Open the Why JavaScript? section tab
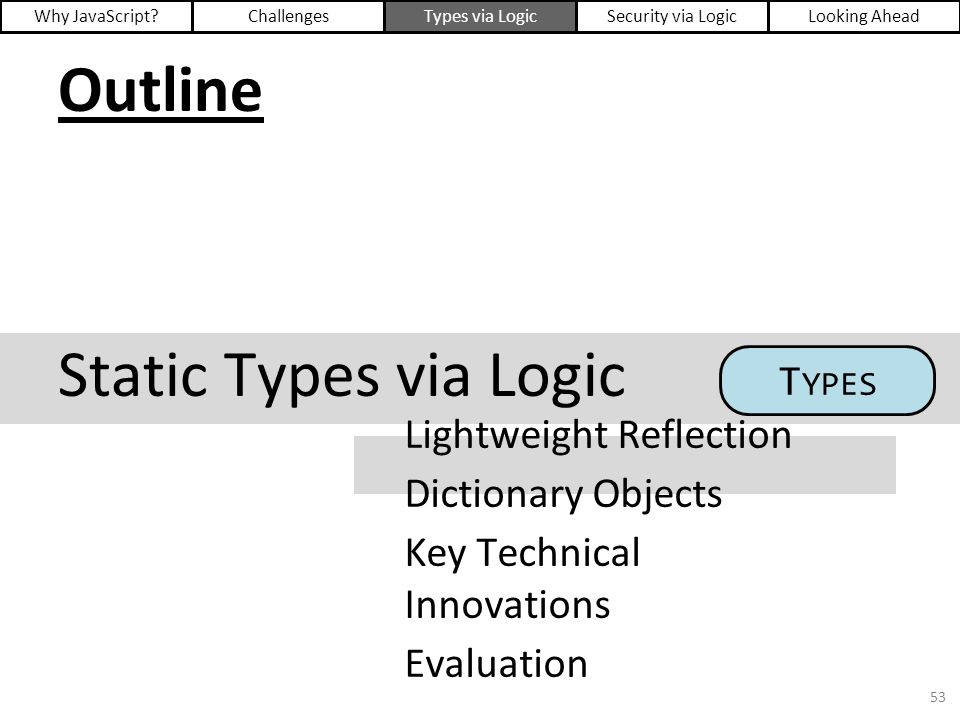The width and height of the screenshot is (960, 720). click(x=96, y=16)
